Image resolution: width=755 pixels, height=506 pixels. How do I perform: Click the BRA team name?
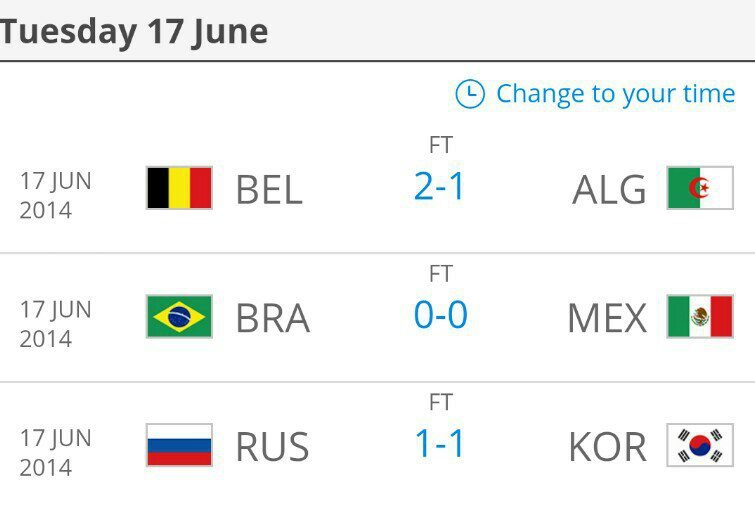pos(273,318)
